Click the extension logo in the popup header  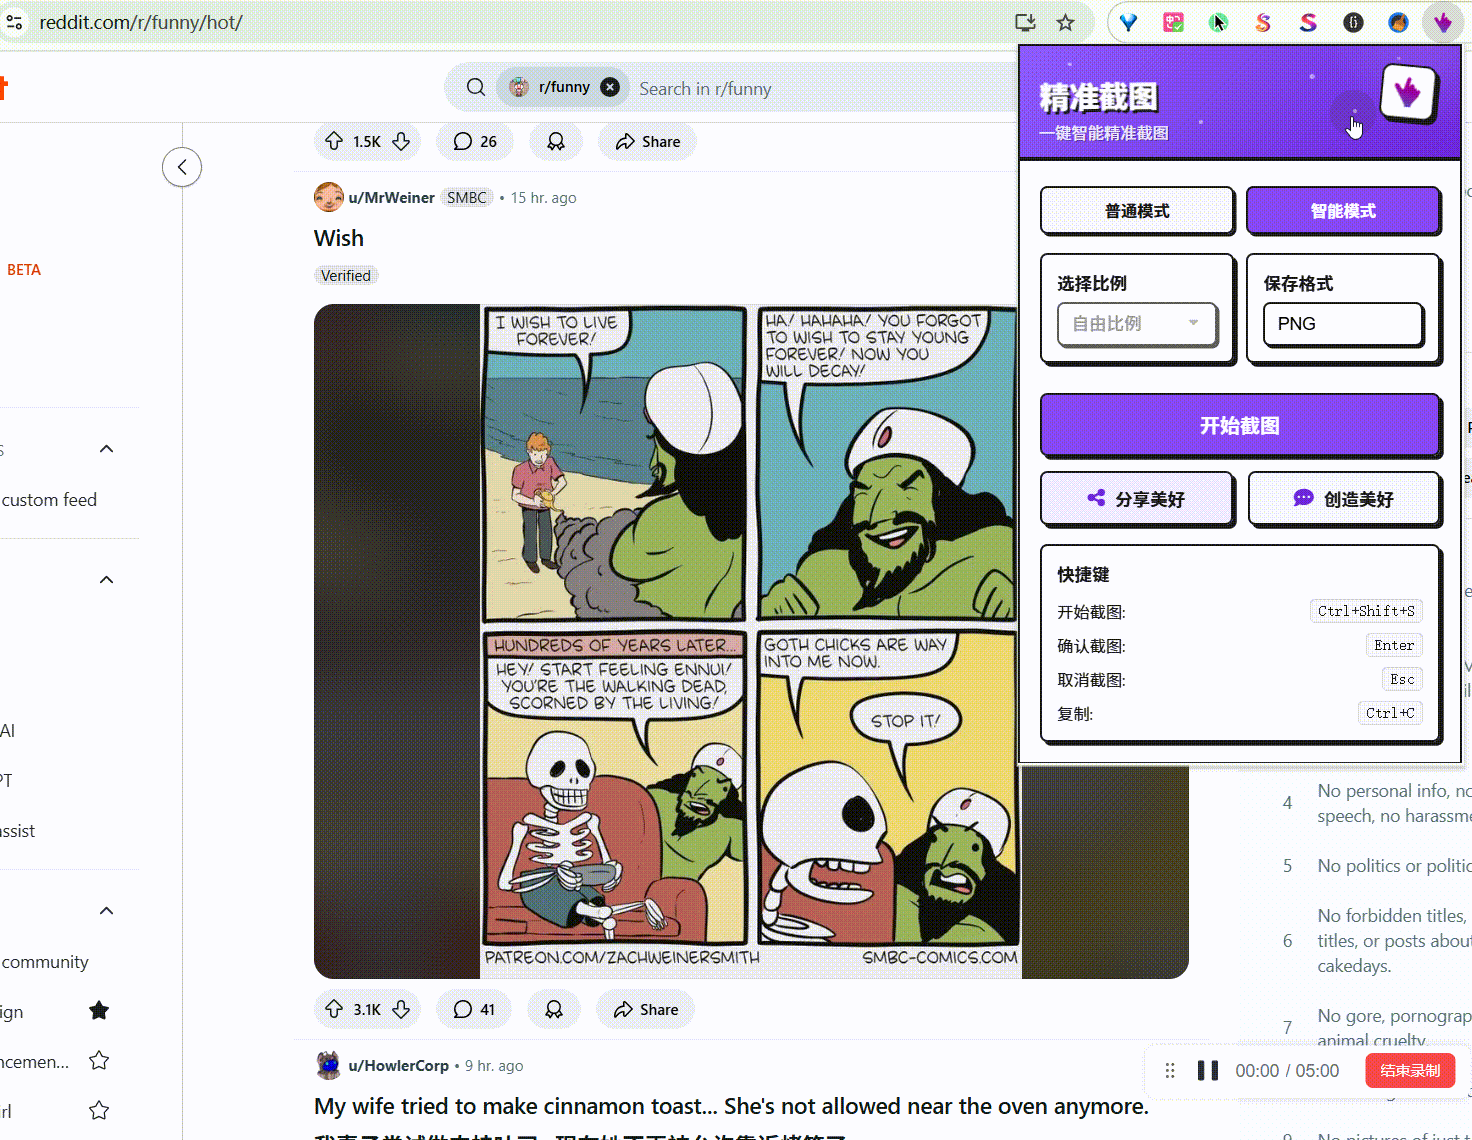(x=1408, y=92)
